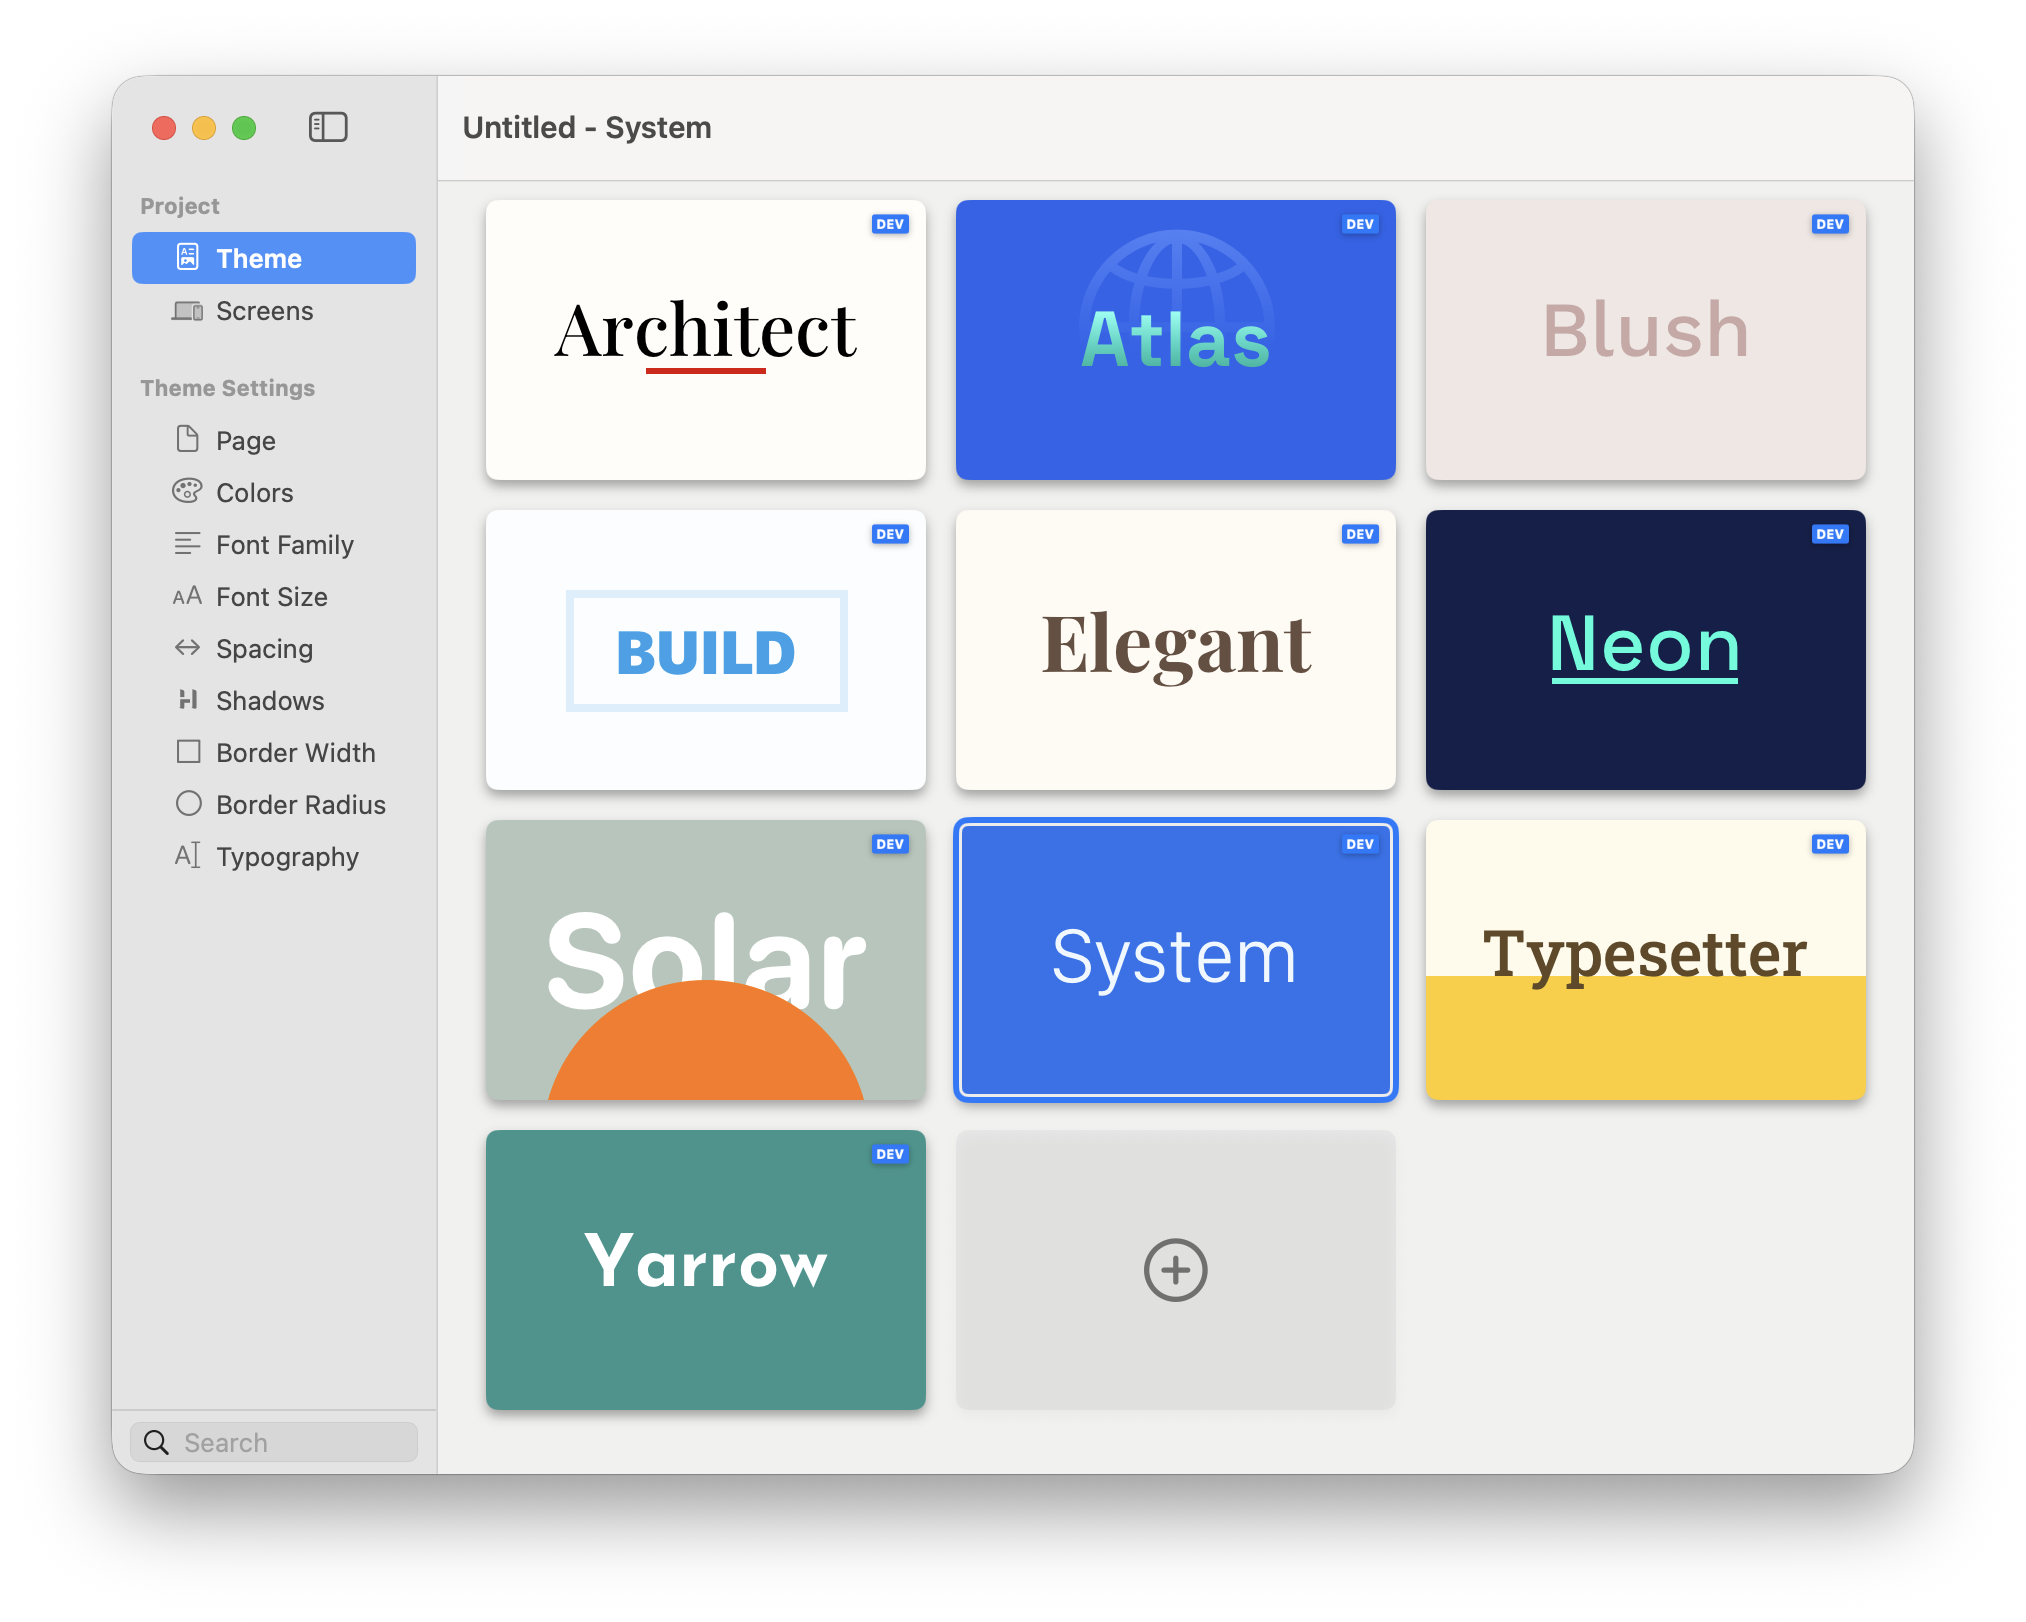
Task: Go to Font Family settings
Action: coord(274,544)
